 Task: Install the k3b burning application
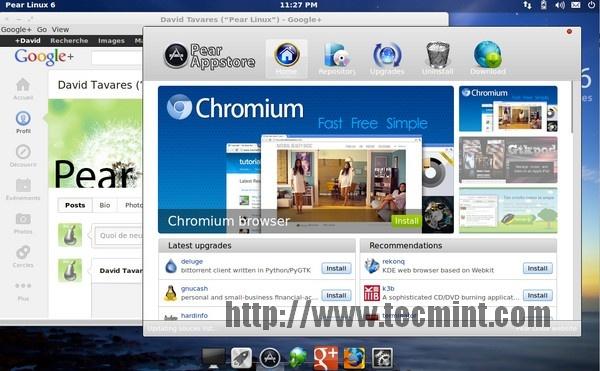pyautogui.click(x=538, y=295)
